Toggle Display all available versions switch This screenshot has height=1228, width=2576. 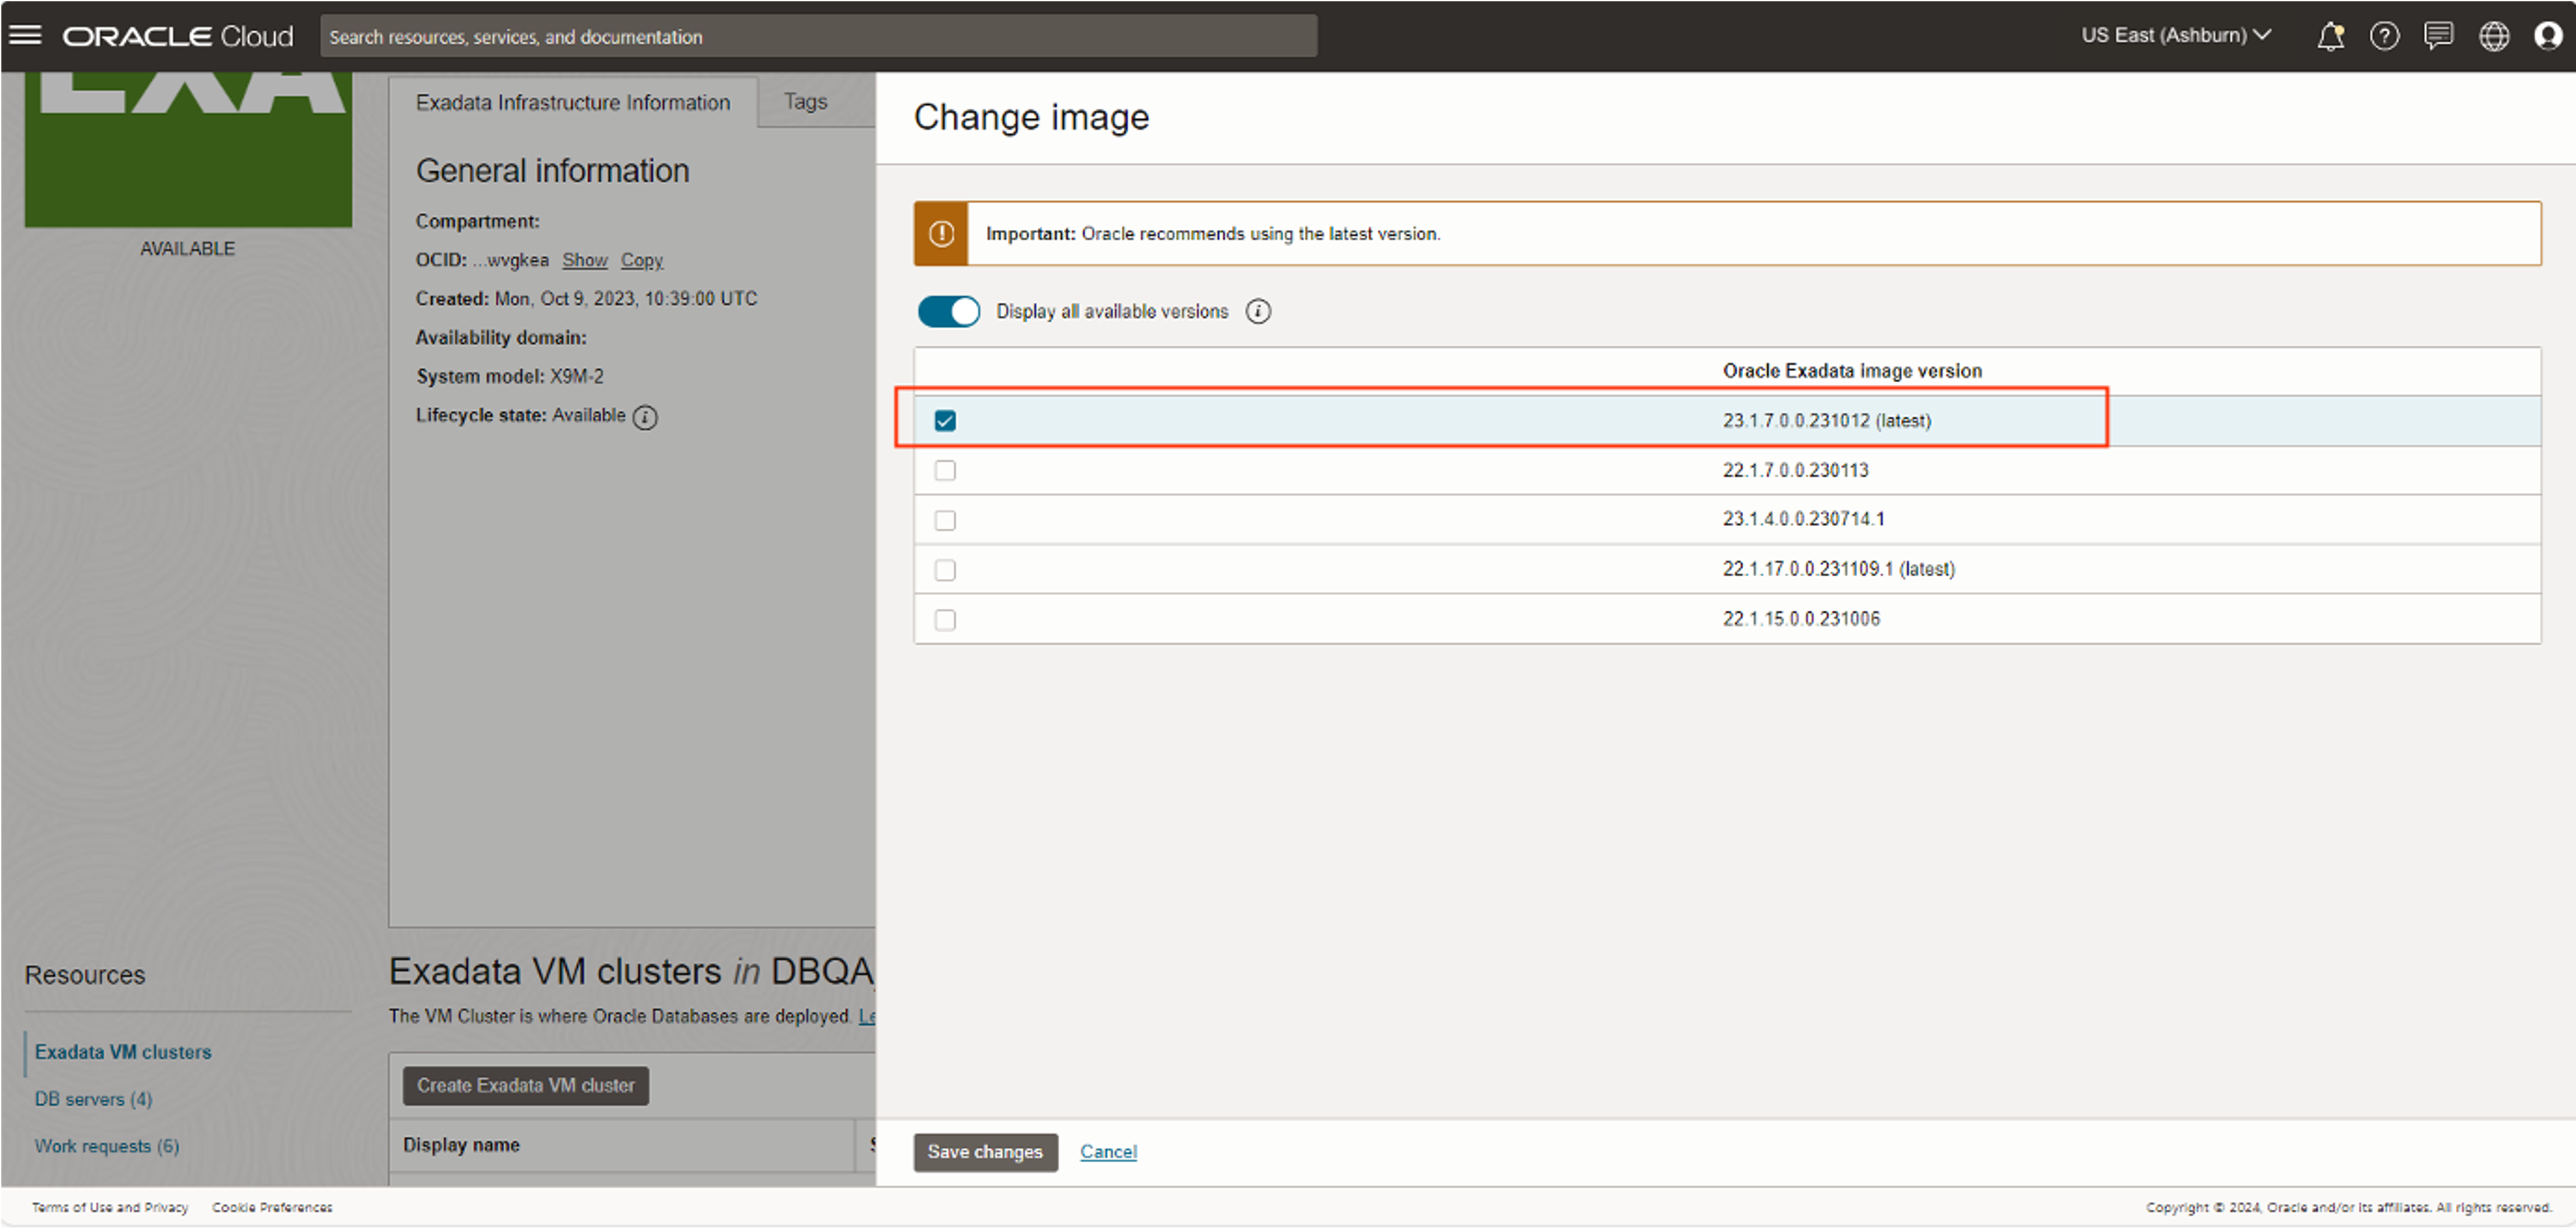click(948, 312)
